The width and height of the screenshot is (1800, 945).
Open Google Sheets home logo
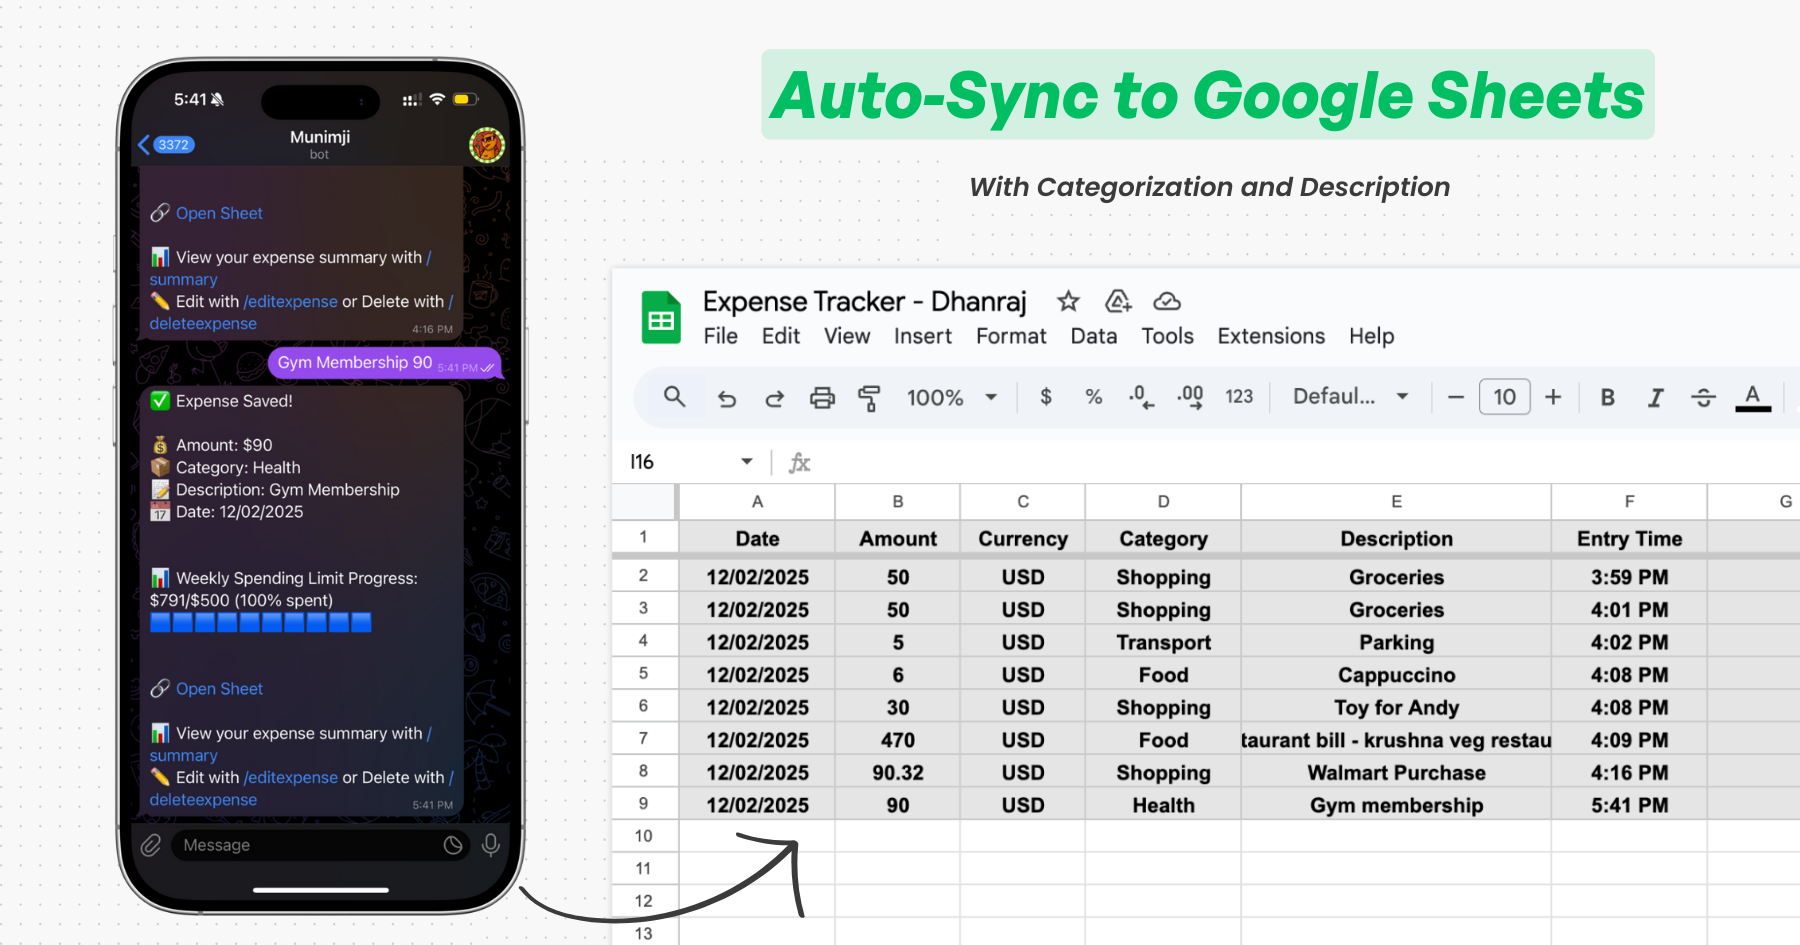661,317
